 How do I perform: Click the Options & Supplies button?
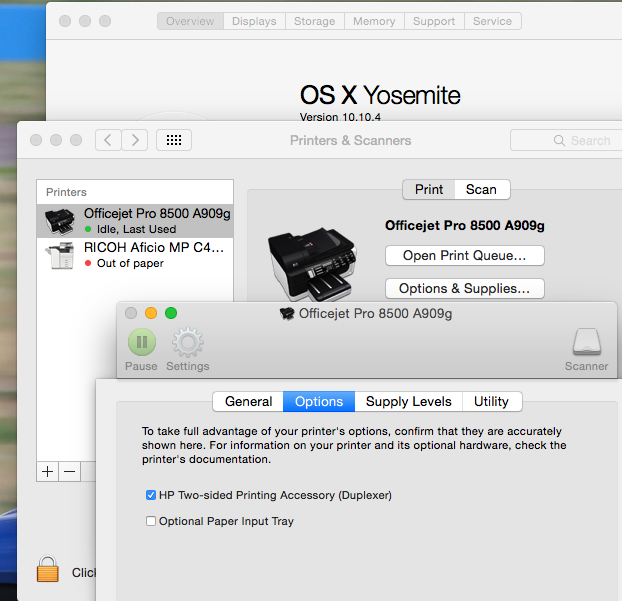(465, 288)
